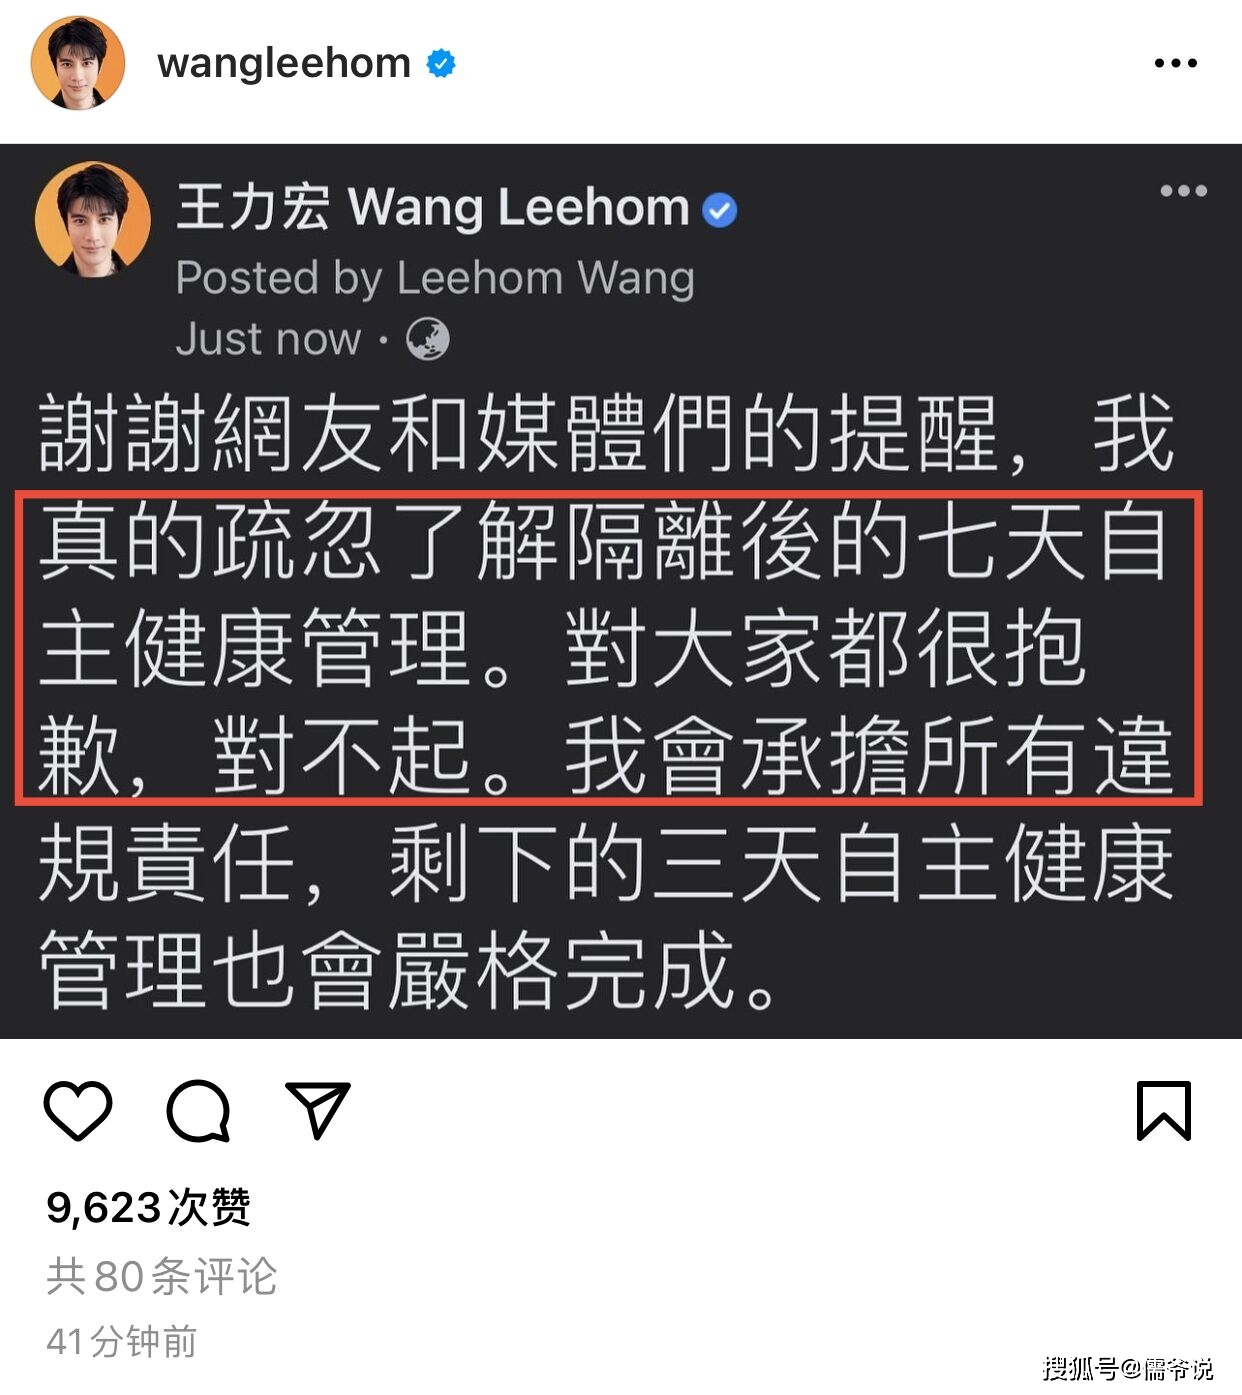Click globe public visibility icon

click(x=427, y=339)
